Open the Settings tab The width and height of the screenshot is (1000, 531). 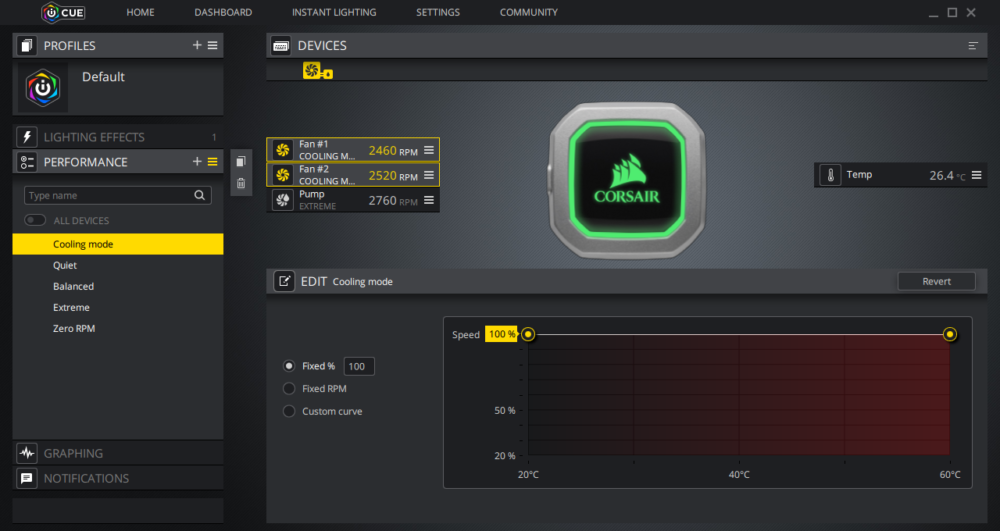click(438, 12)
